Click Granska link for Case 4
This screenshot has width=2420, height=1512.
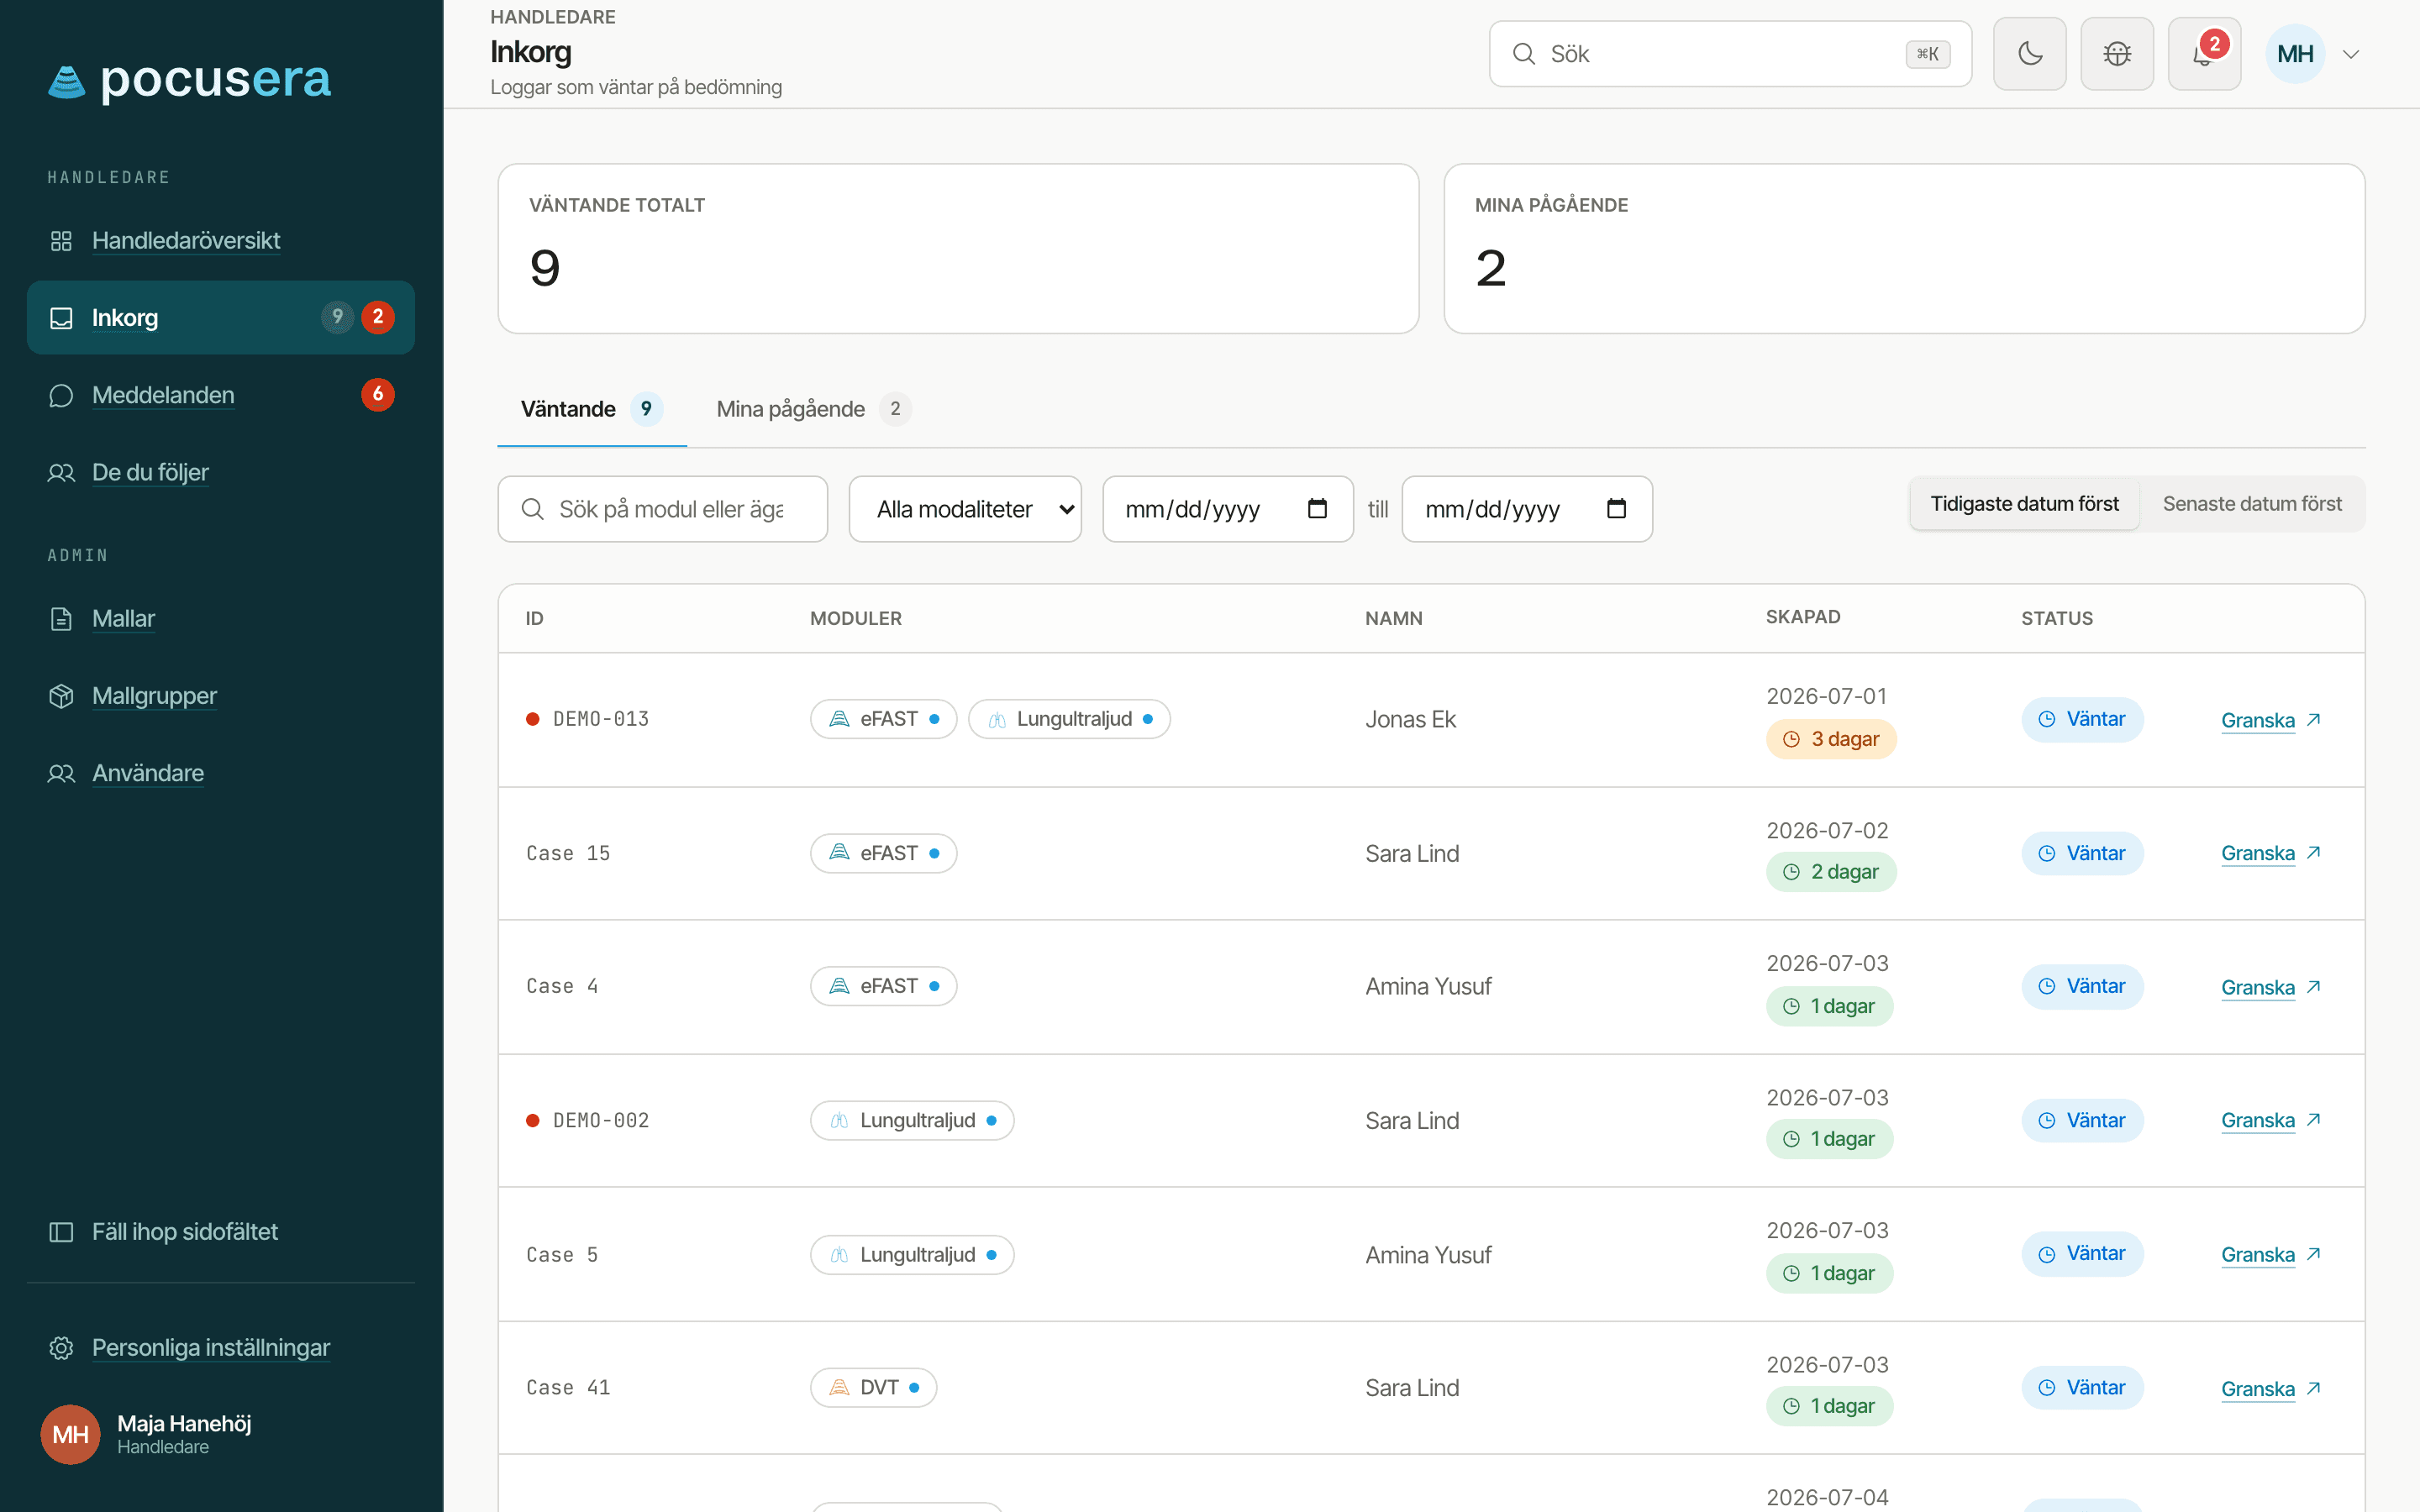pyautogui.click(x=2270, y=987)
